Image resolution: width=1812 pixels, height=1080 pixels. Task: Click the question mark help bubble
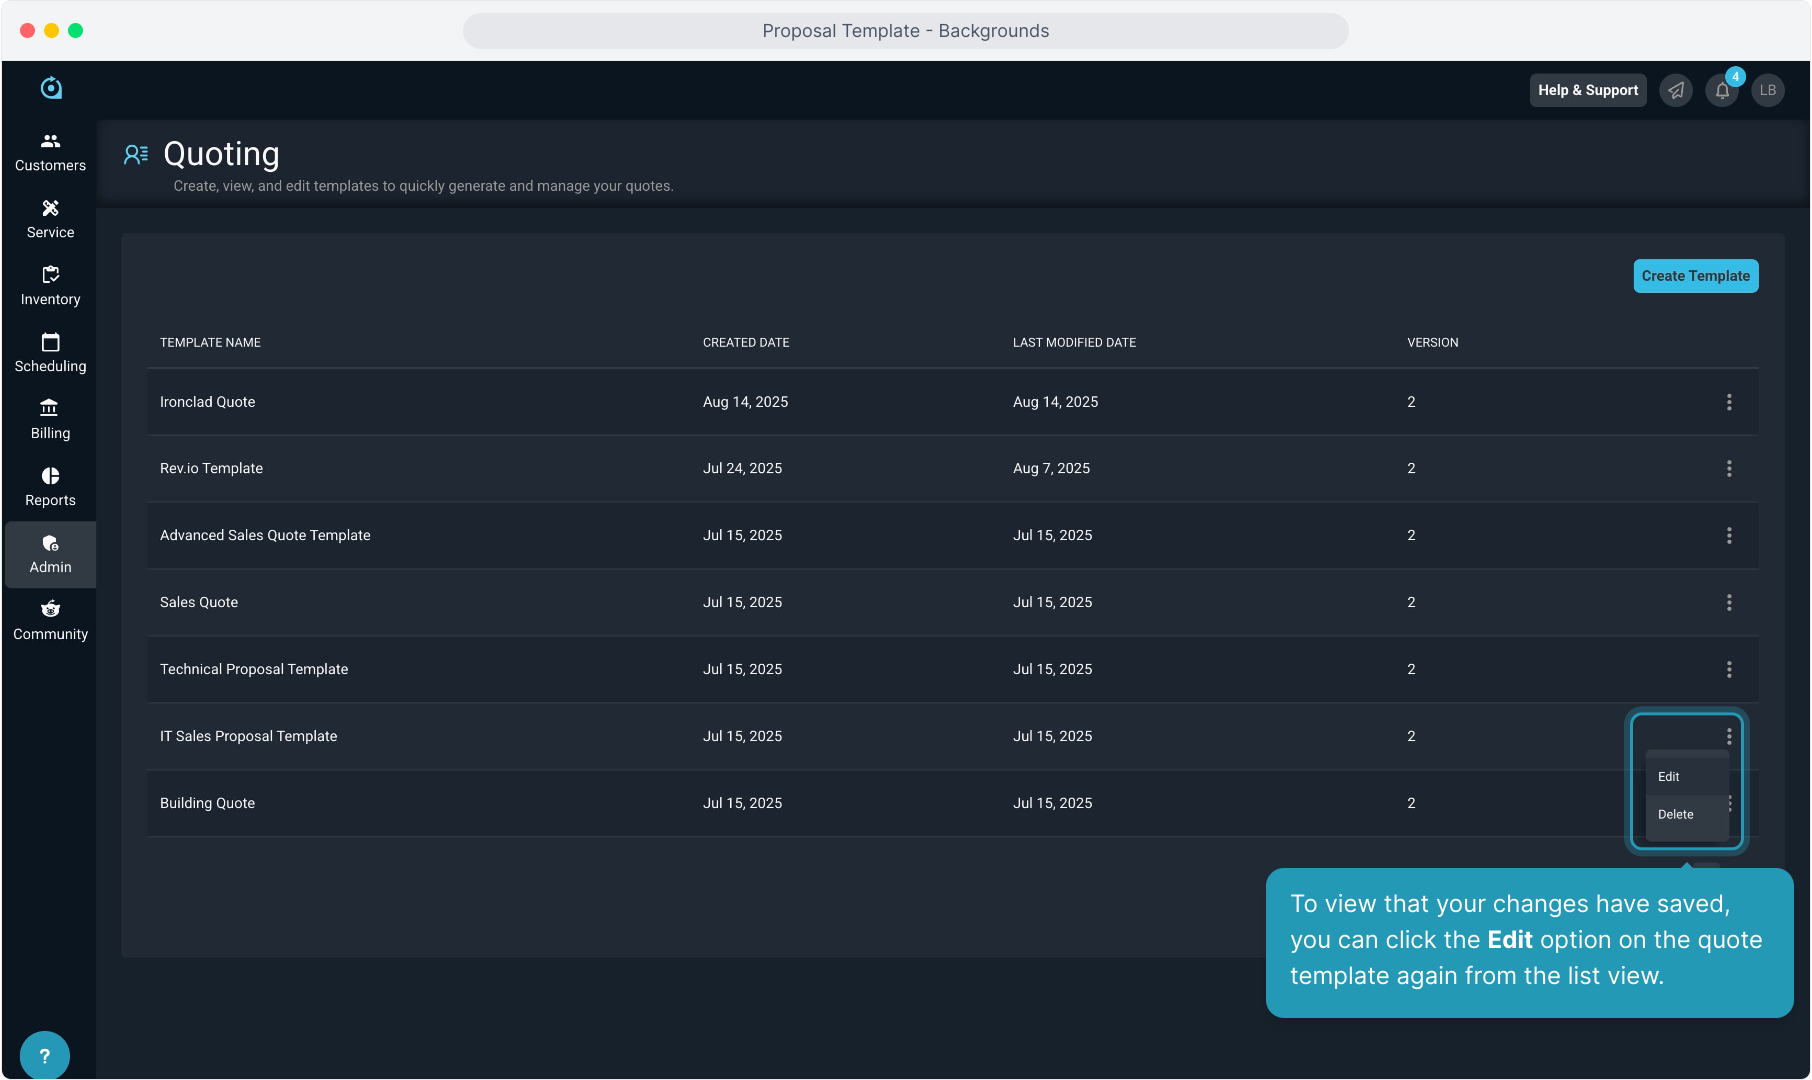pyautogui.click(x=44, y=1055)
